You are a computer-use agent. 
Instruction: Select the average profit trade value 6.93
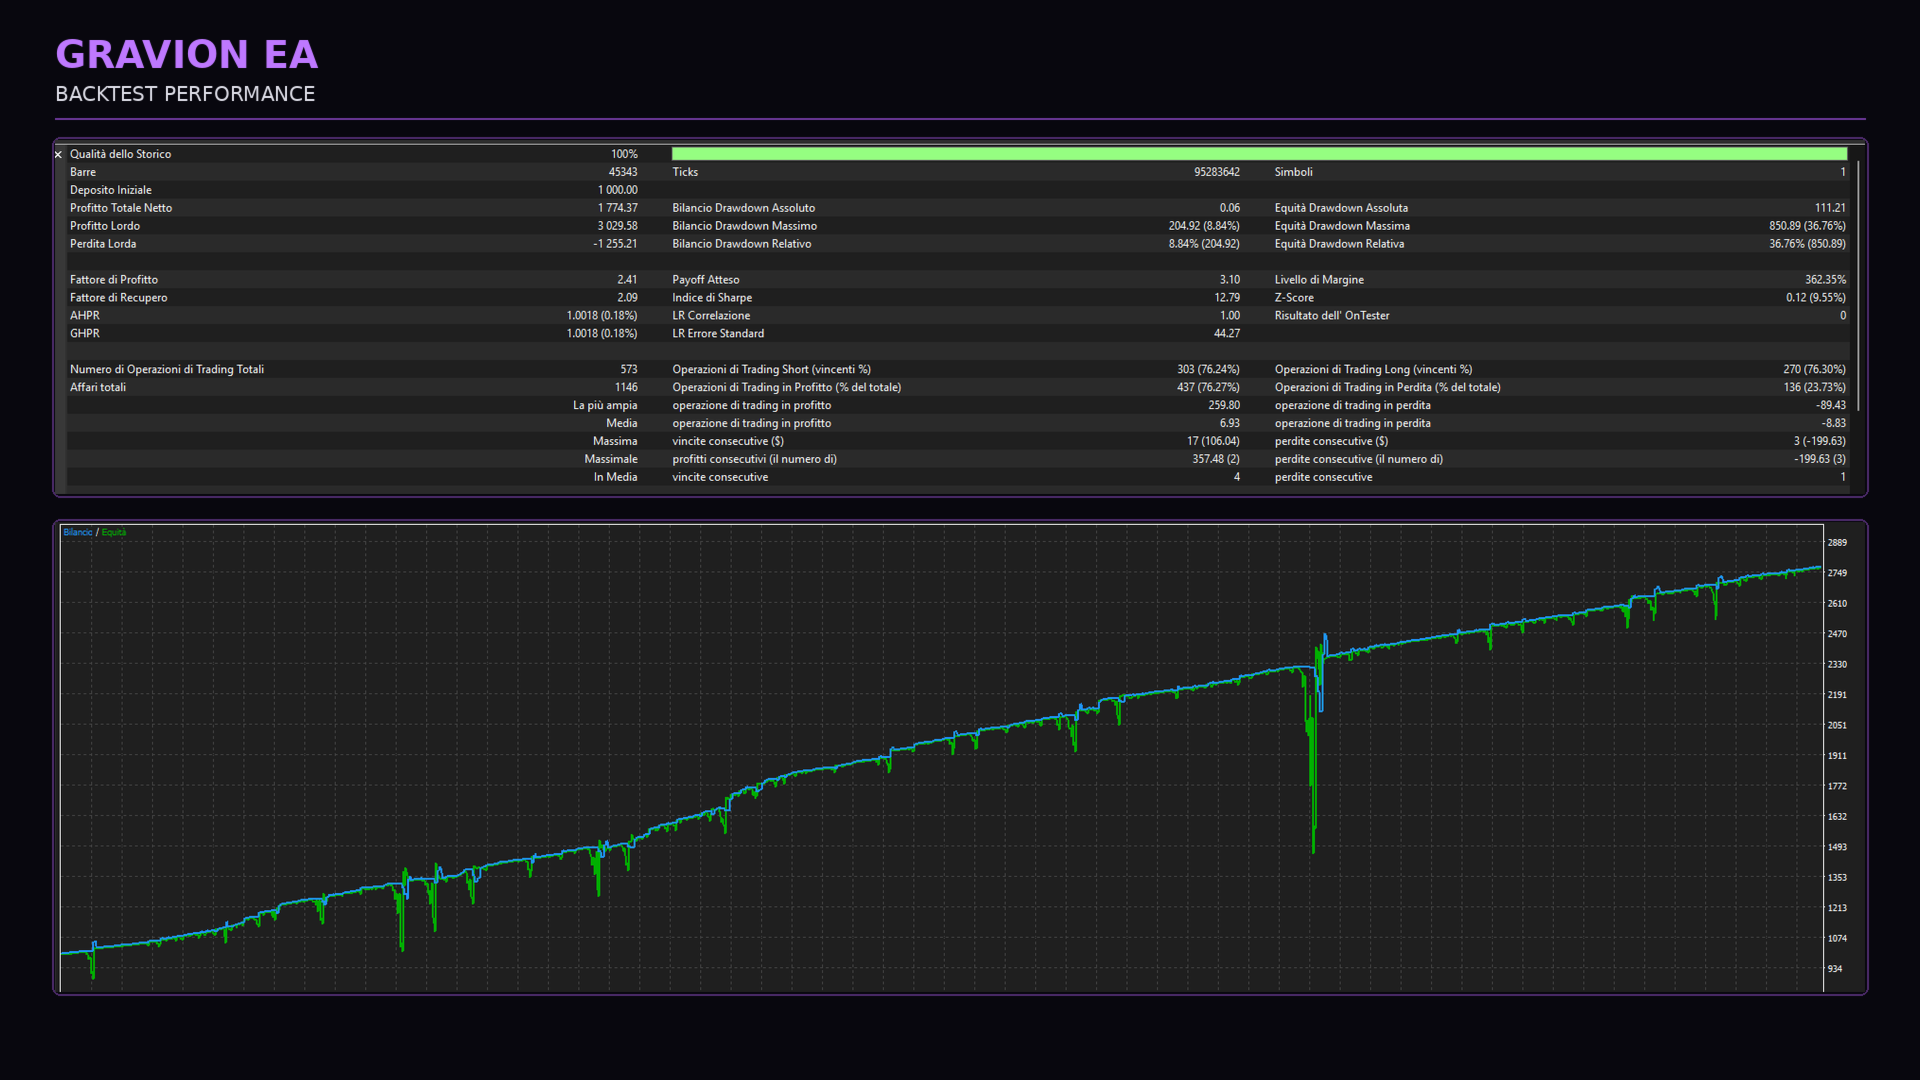pos(1229,424)
